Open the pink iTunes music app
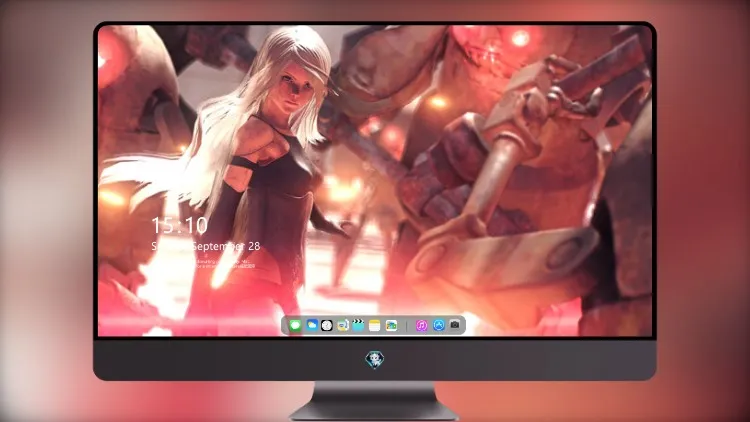Viewport: 750px width, 422px height. coord(421,326)
